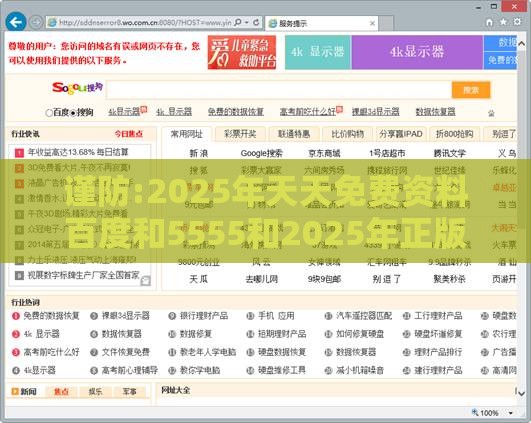Image resolution: width=531 pixels, height=423 pixels.
Task: Switch to 娱乐 news tab
Action: [95, 392]
